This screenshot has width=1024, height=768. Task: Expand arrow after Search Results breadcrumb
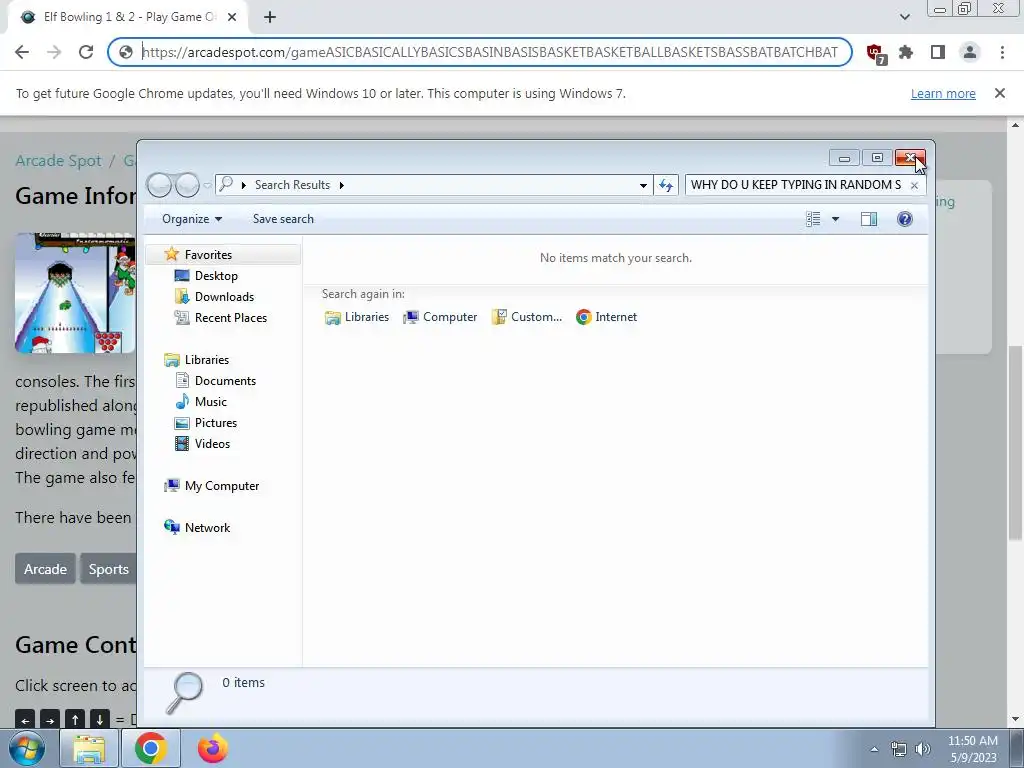pyautogui.click(x=341, y=185)
